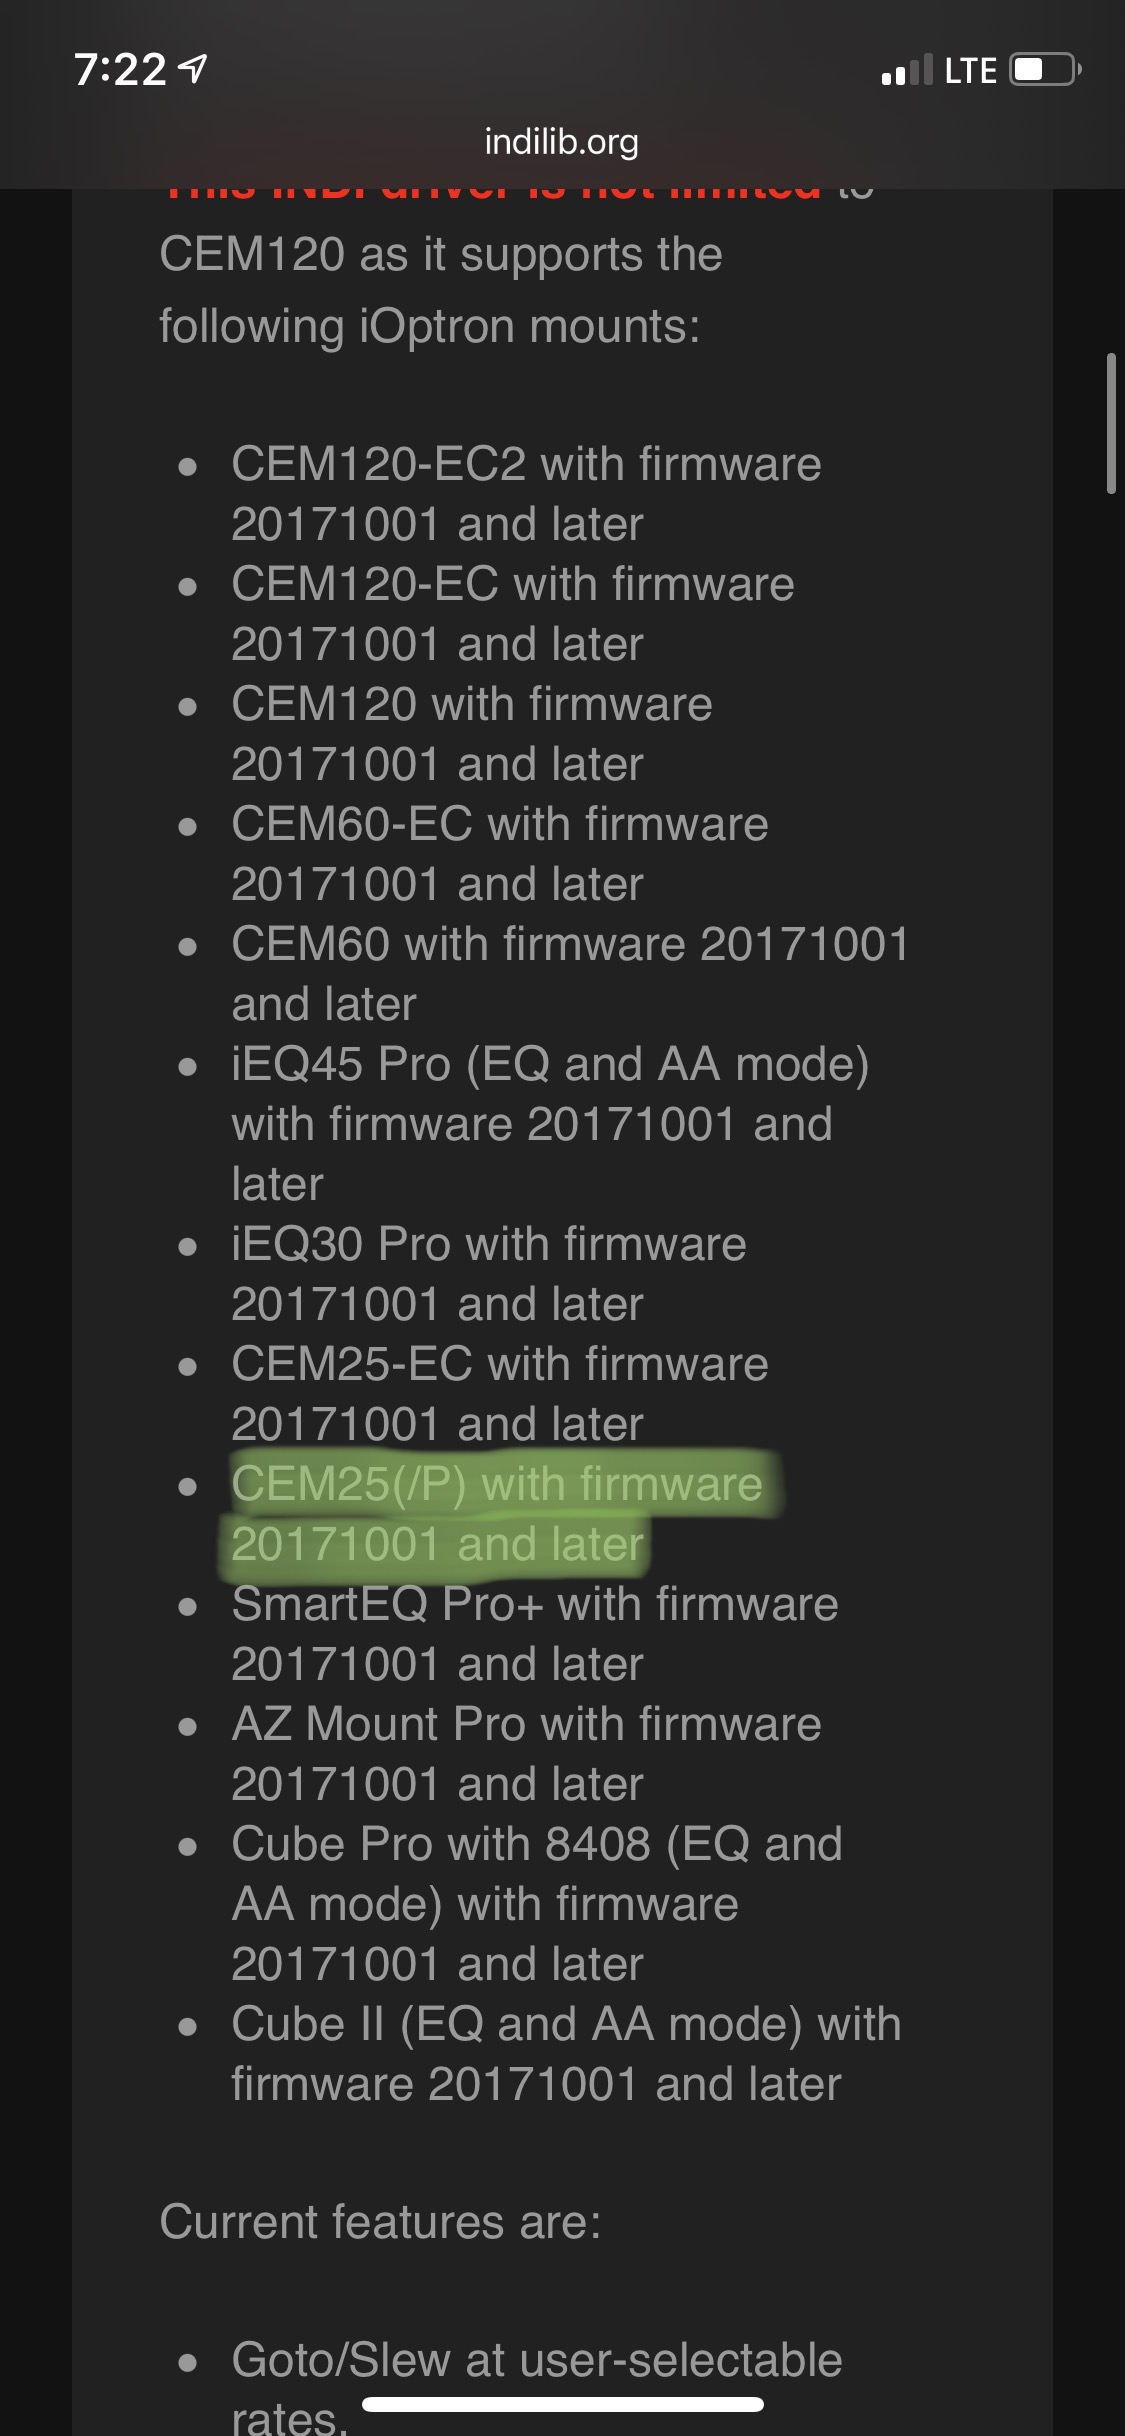Tap the home indicator bar at screen bottom

pos(562,2402)
